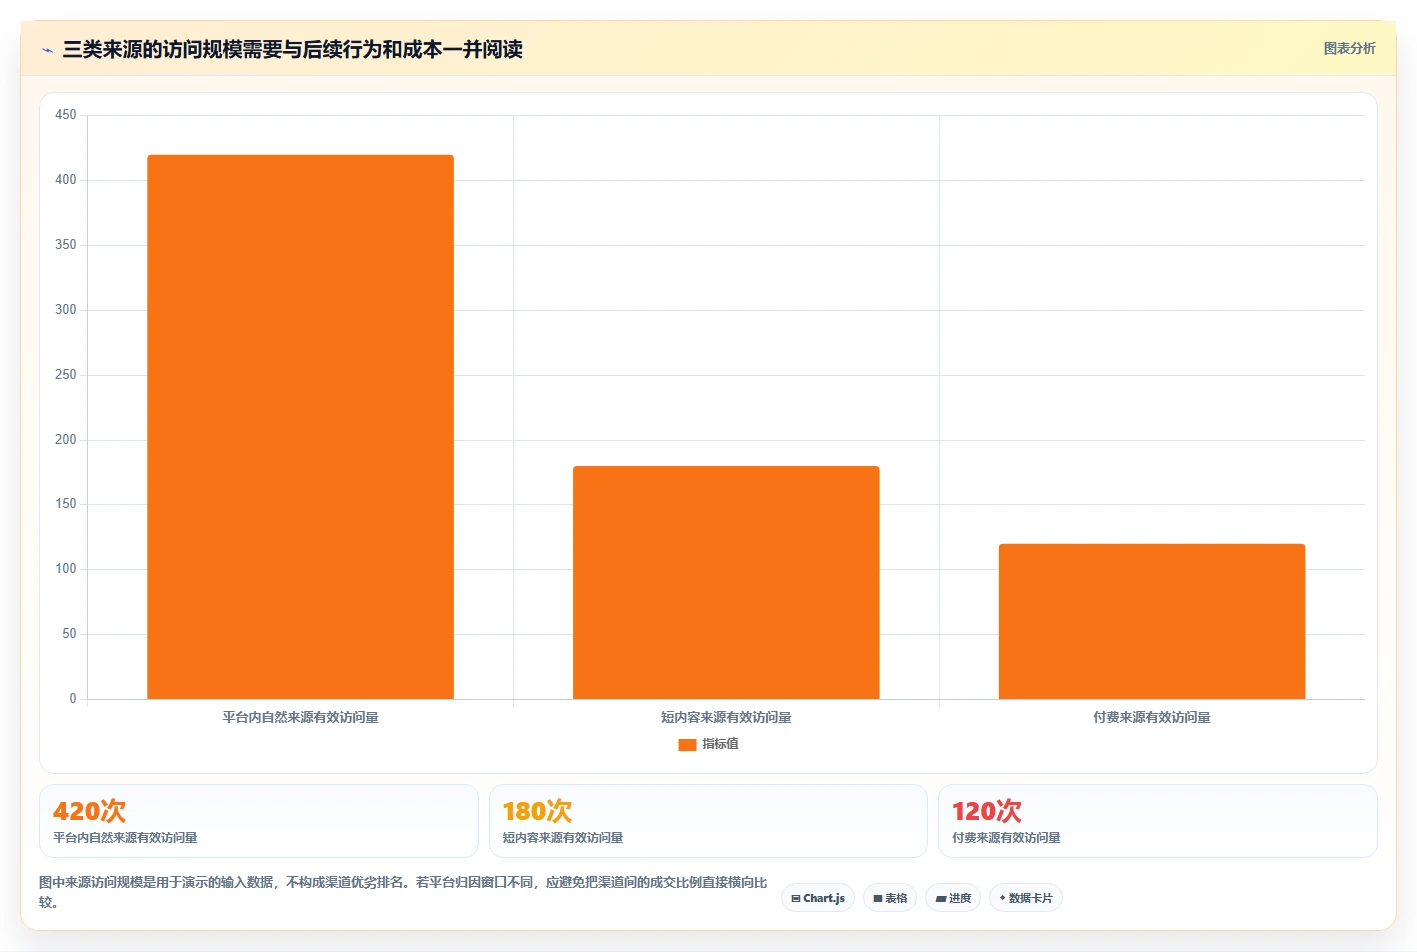Click the 表格 tag chip
Viewport: 1417px width, 952px height.
[890, 898]
